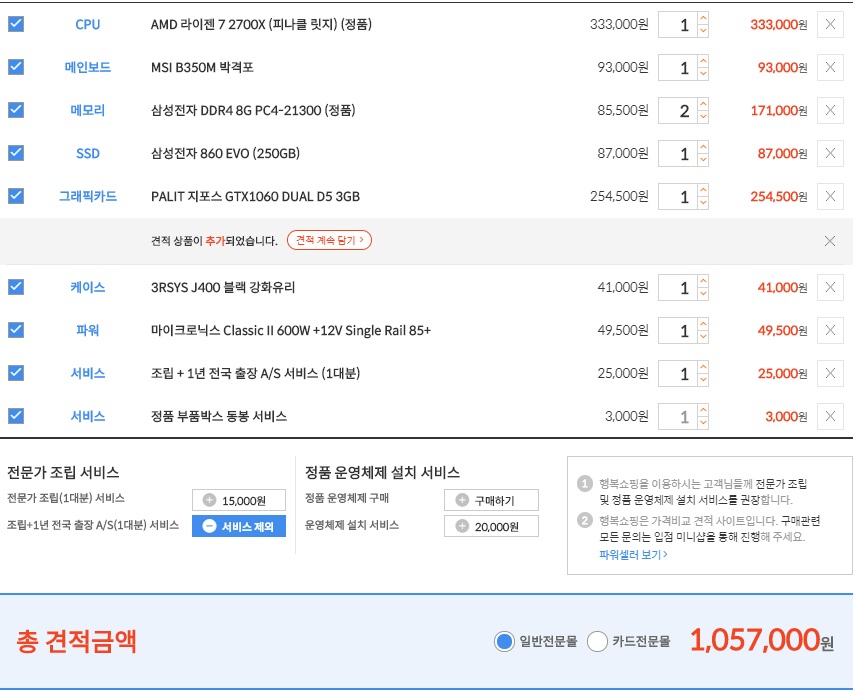Add the 15,000원 전문가 조립 service
856x691 pixels.
point(239,500)
